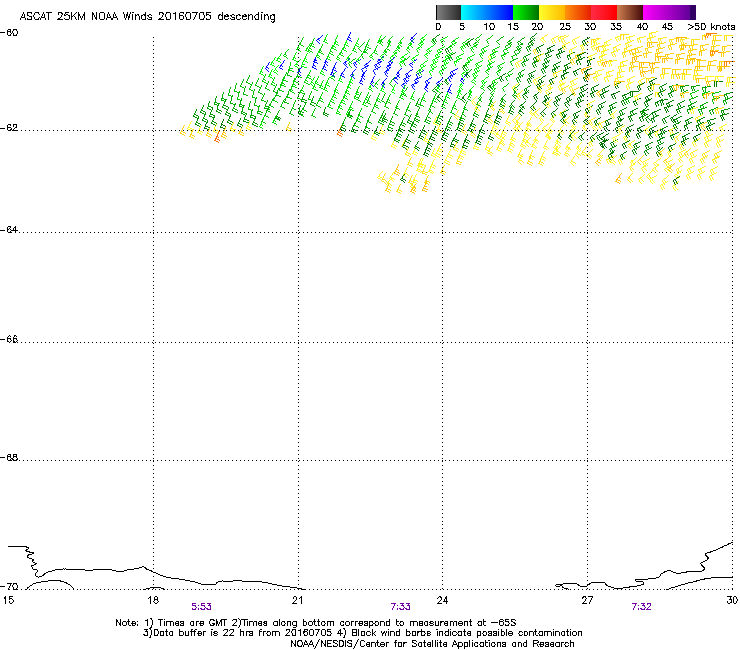The height and width of the screenshot is (650, 740).
Task: Click the NOAA/NESDIS credit line
Action: (432, 644)
